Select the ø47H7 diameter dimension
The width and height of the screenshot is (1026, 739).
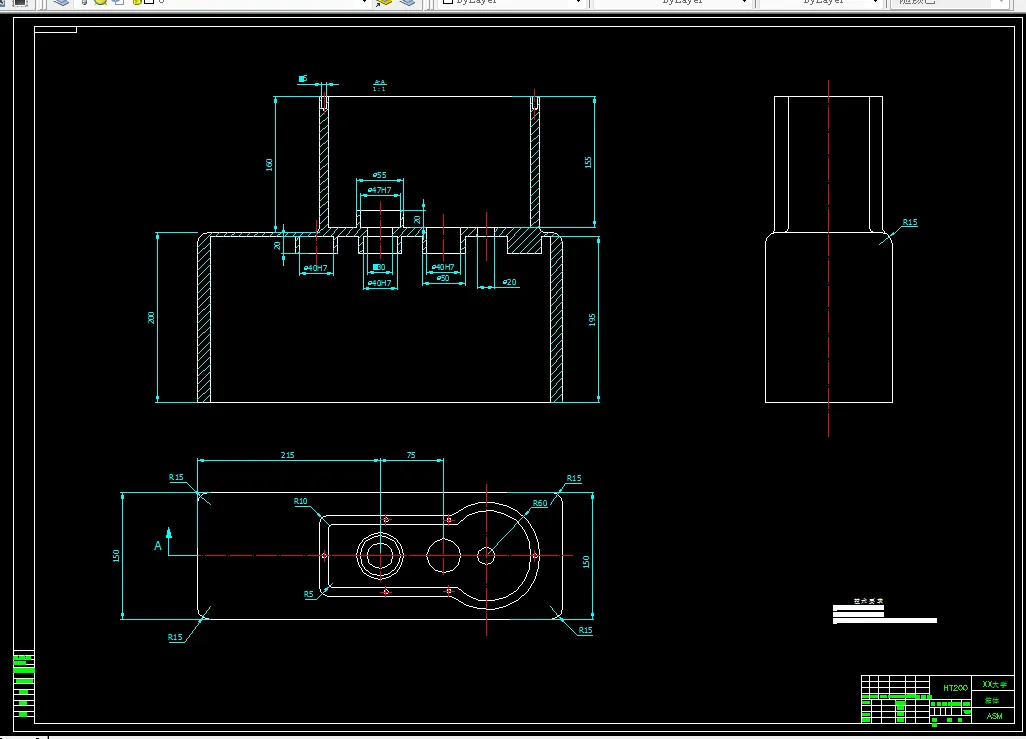coord(380,189)
